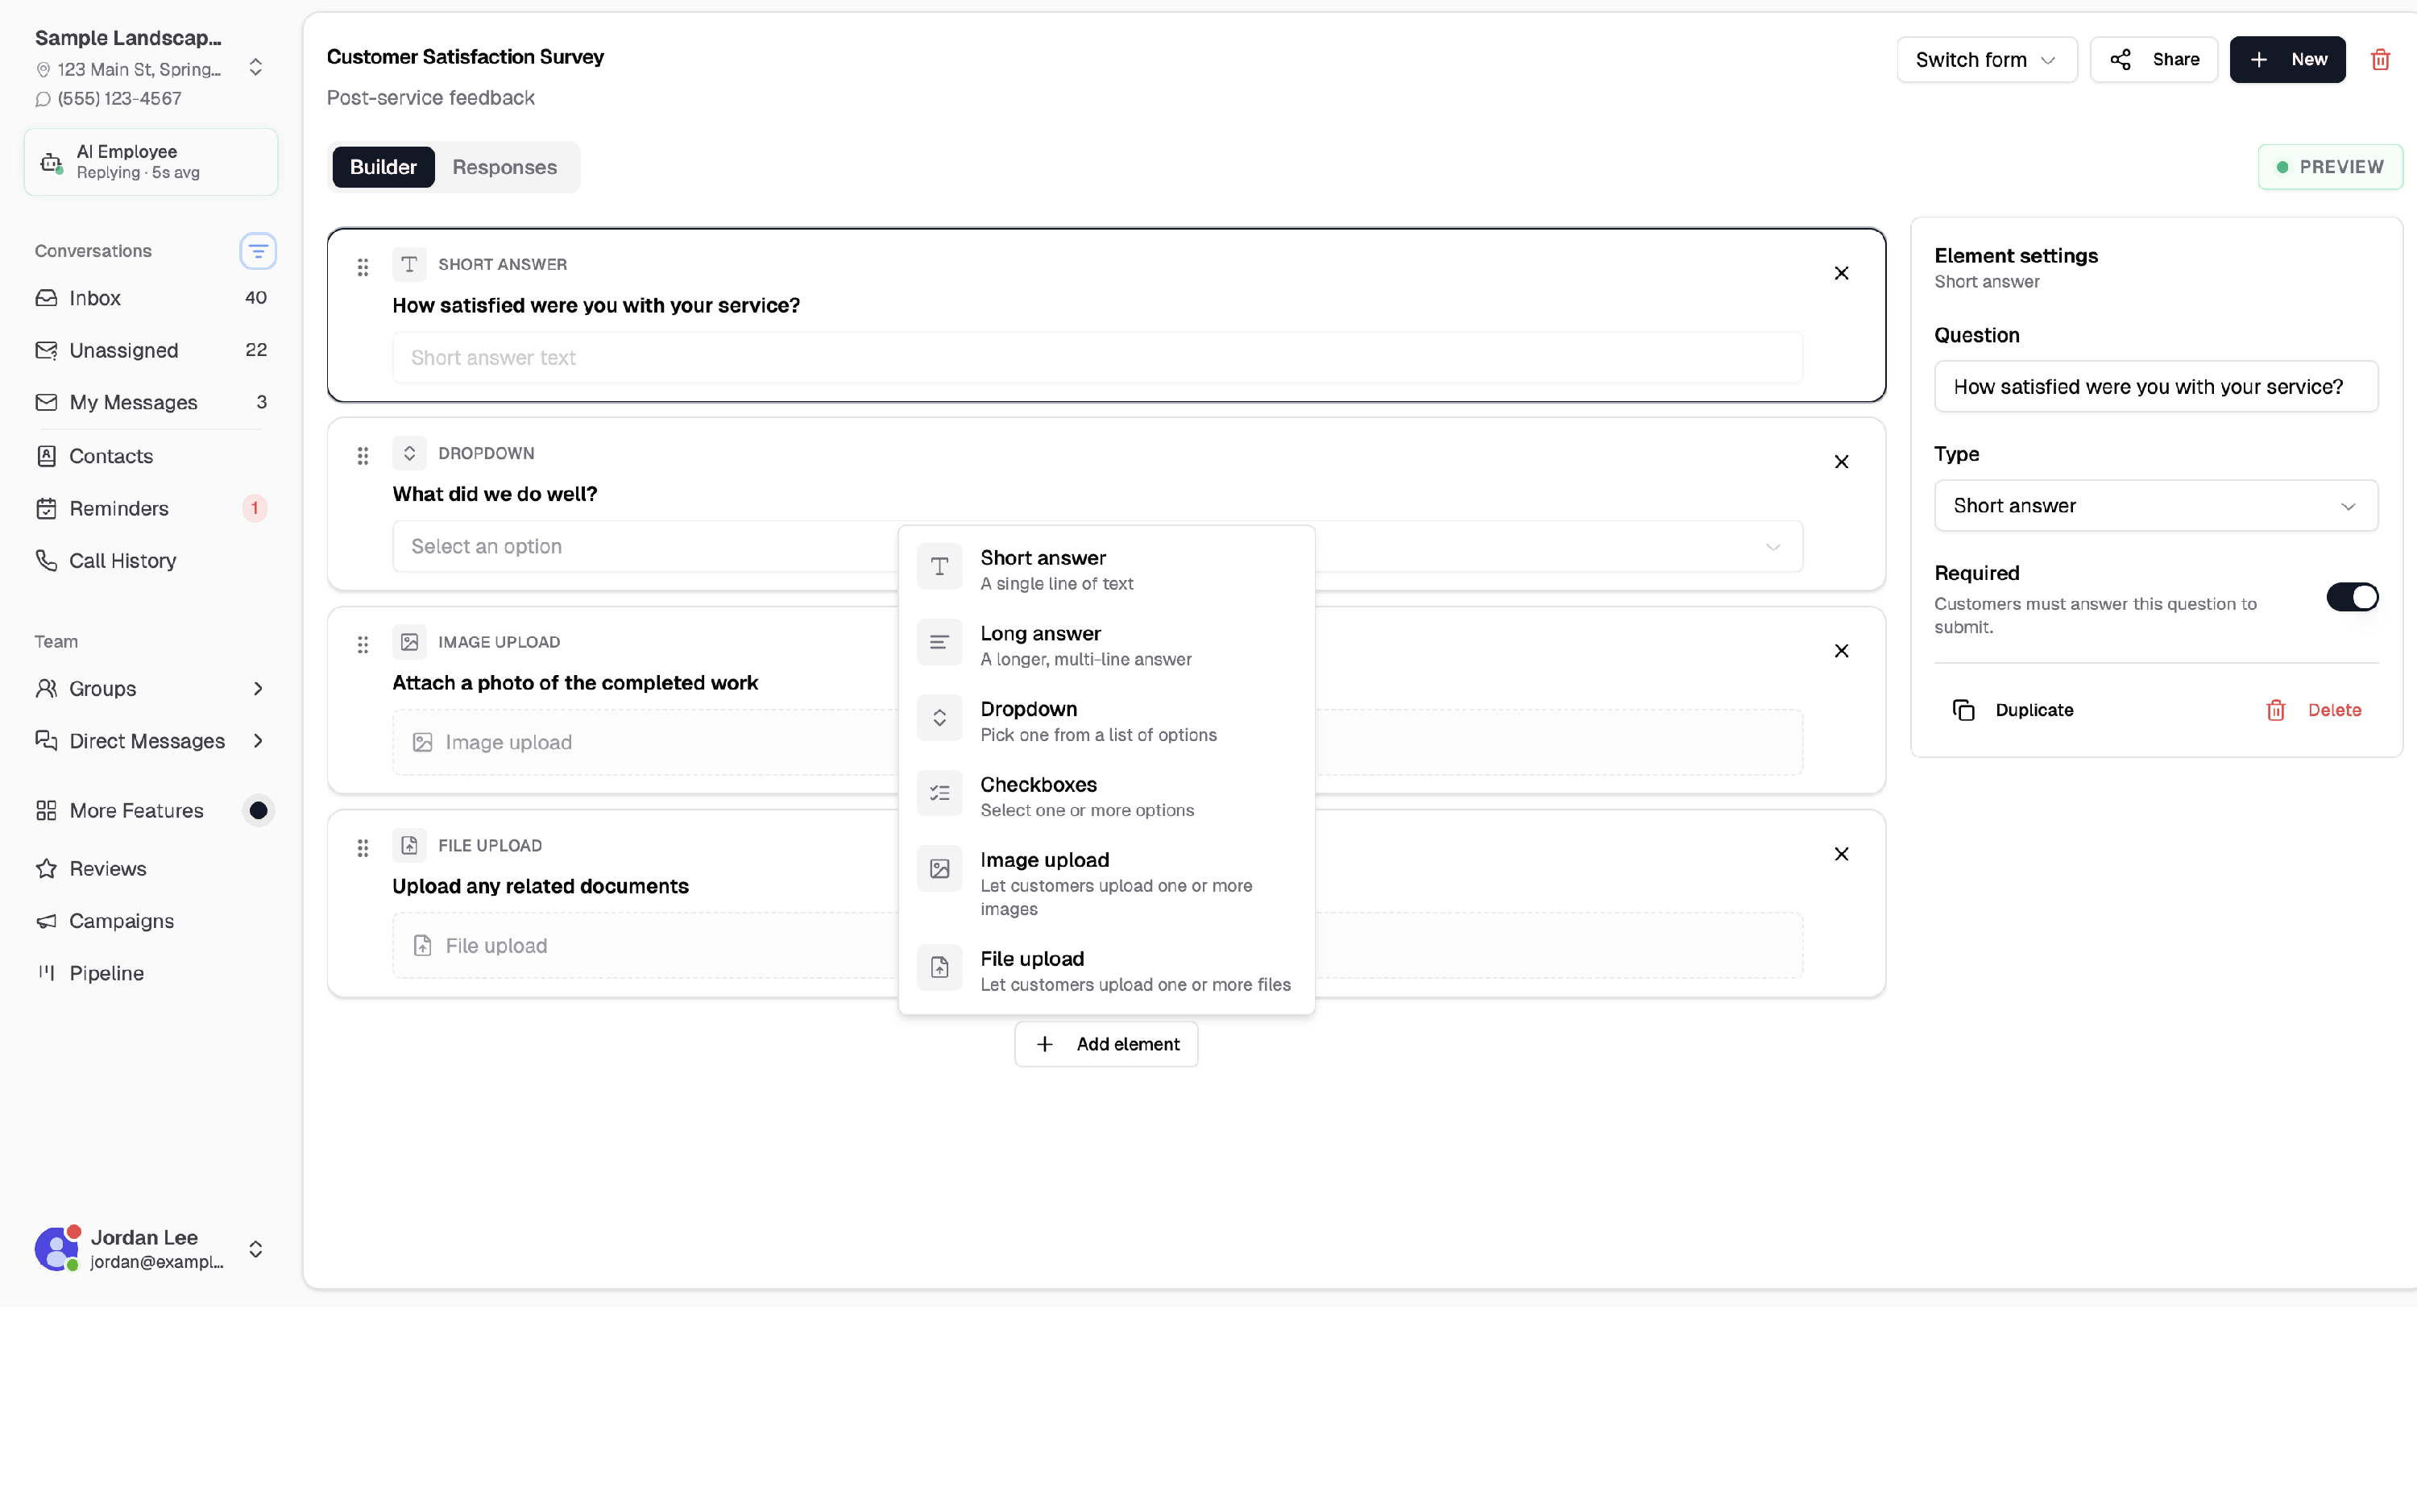Click the Call History phone icon

(46, 560)
